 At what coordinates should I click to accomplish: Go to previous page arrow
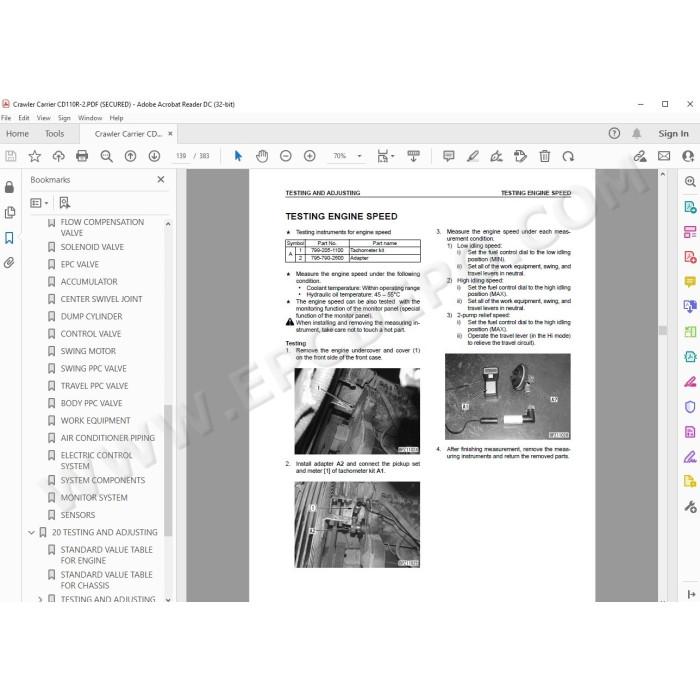pos(130,156)
